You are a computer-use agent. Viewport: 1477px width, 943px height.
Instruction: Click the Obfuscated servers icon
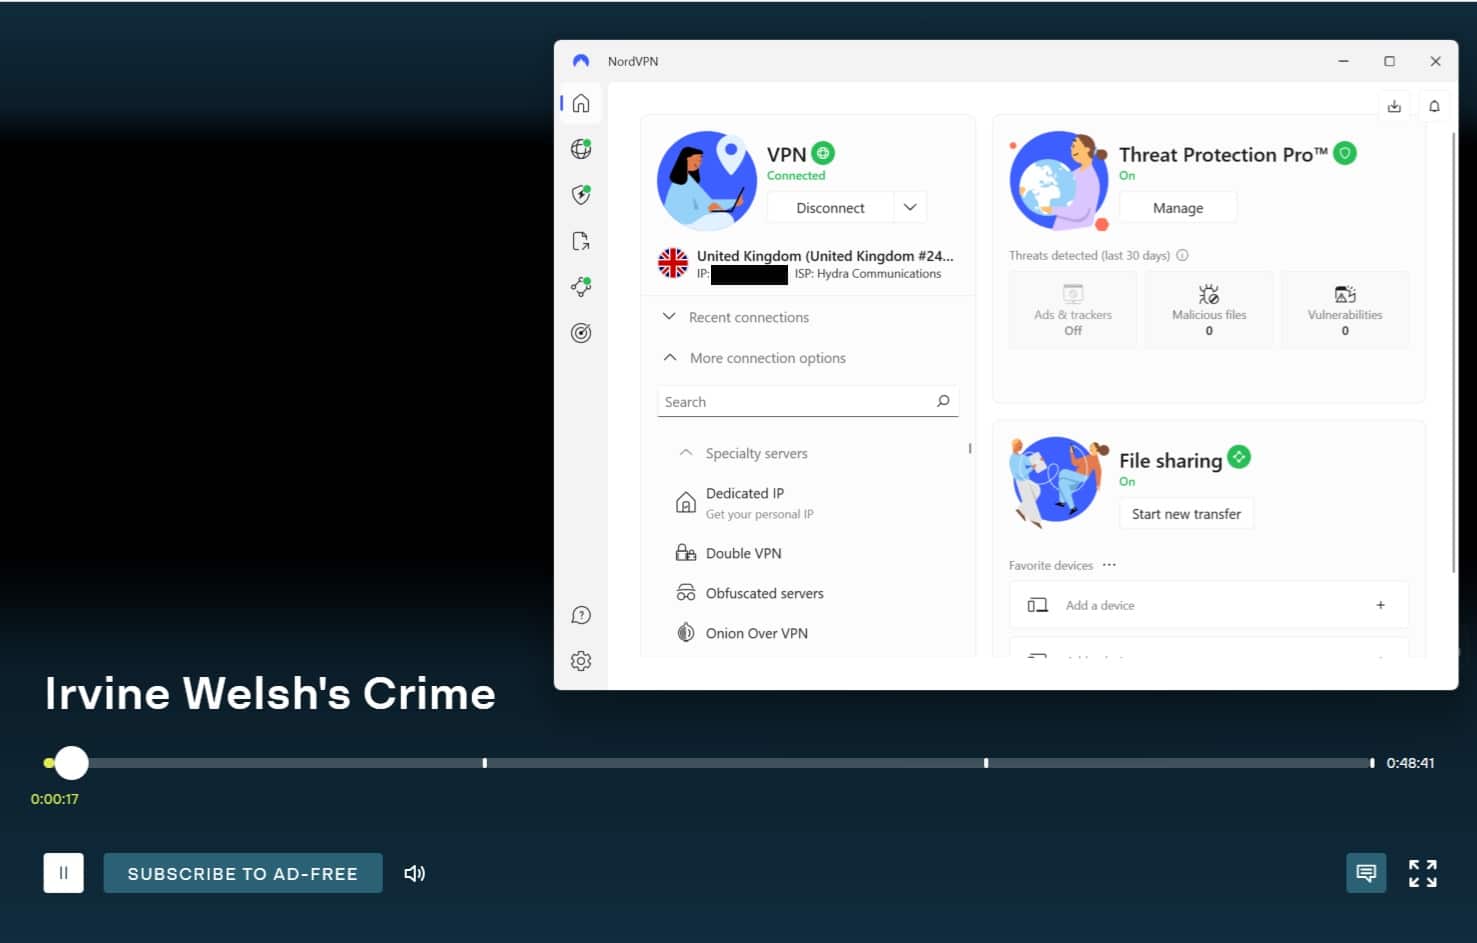pos(686,593)
